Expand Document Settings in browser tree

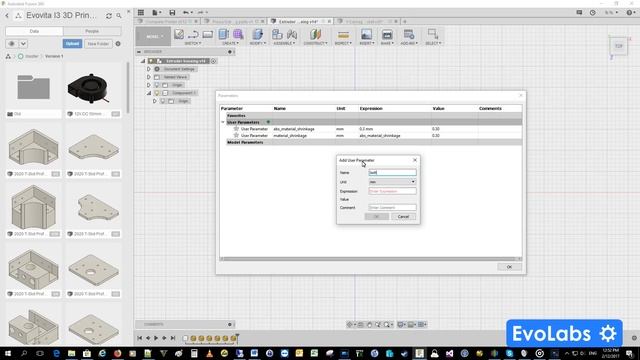[x=149, y=69]
